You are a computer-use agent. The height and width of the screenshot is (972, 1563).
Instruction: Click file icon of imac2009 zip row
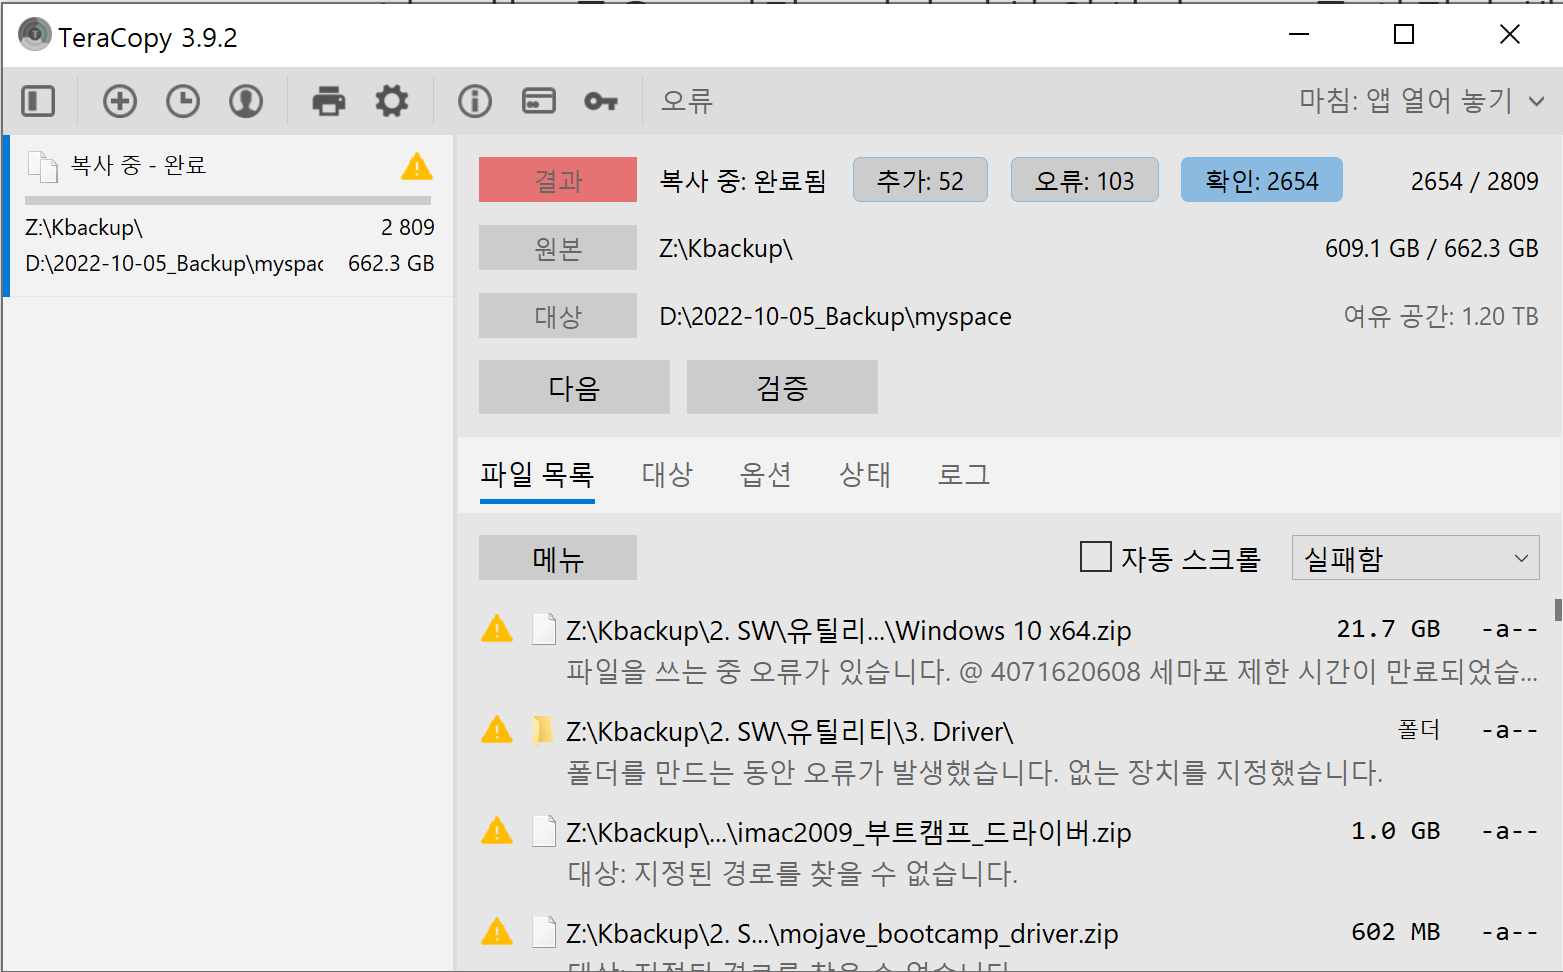pyautogui.click(x=544, y=831)
